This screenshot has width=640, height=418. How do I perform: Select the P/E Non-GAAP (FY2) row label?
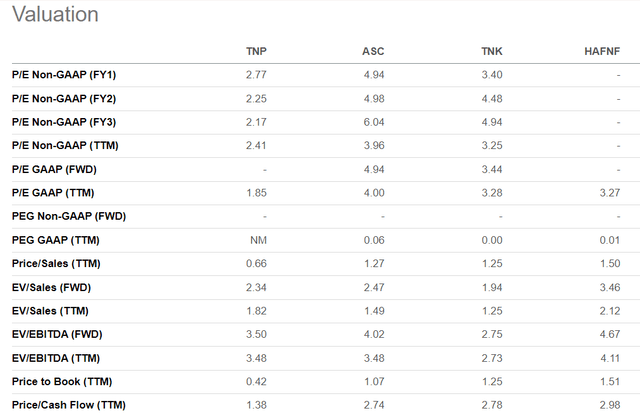[64, 99]
